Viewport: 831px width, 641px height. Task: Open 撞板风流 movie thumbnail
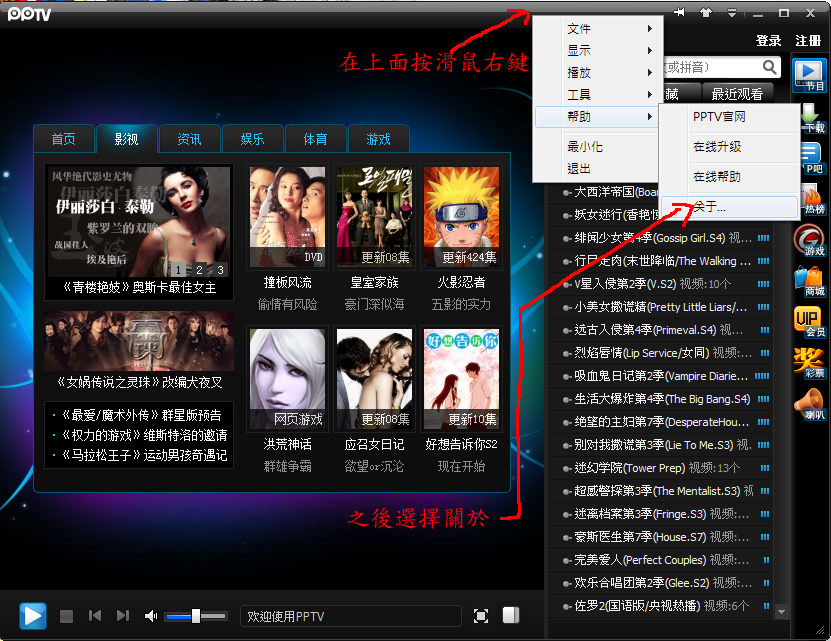coord(287,217)
